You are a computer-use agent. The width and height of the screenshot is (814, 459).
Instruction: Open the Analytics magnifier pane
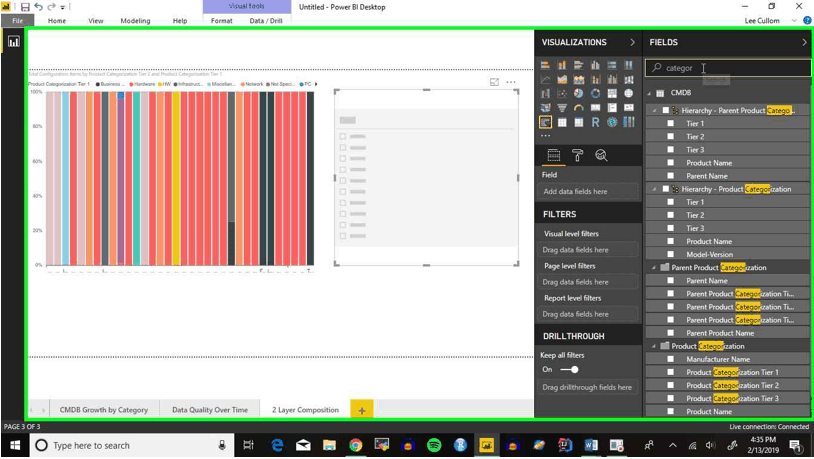click(x=601, y=155)
